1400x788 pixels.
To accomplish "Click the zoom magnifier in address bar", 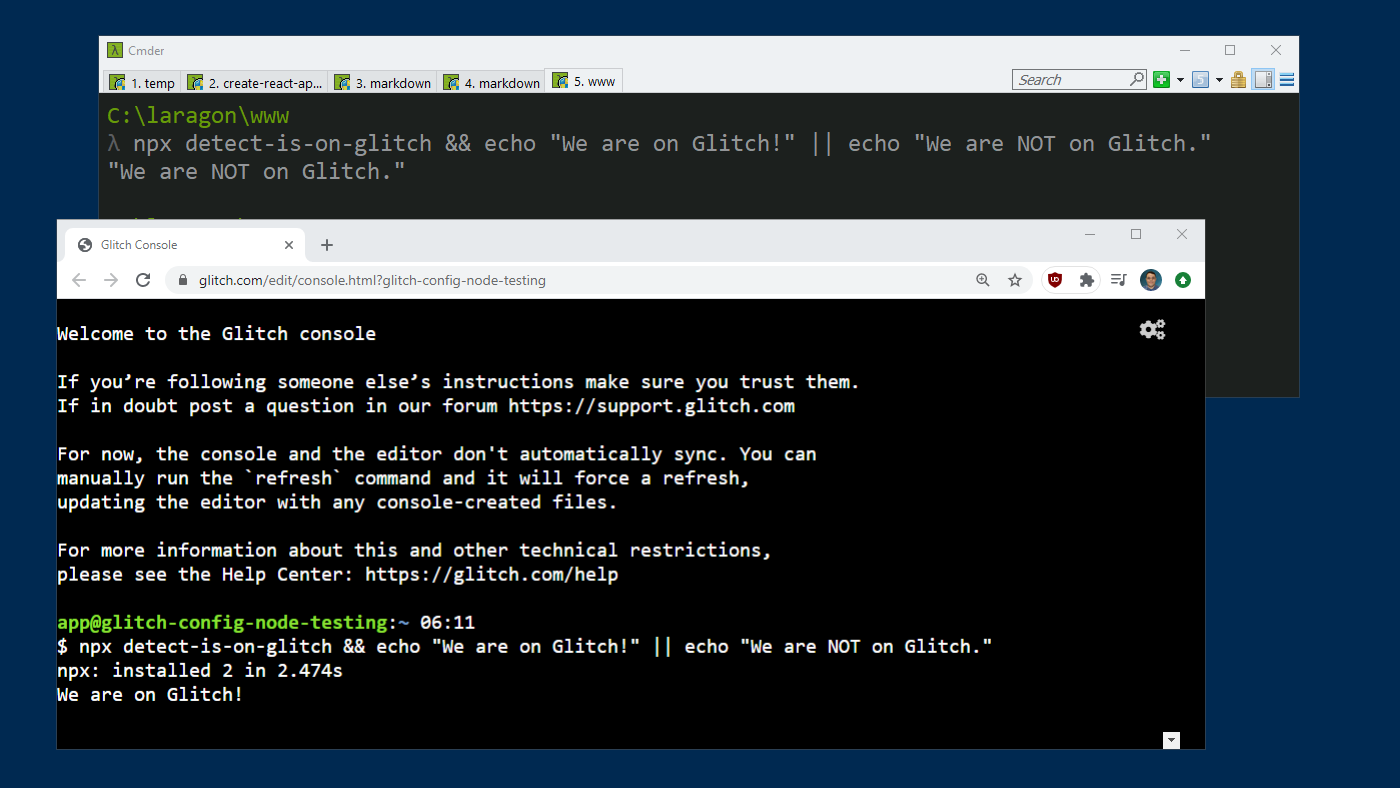I will [983, 280].
